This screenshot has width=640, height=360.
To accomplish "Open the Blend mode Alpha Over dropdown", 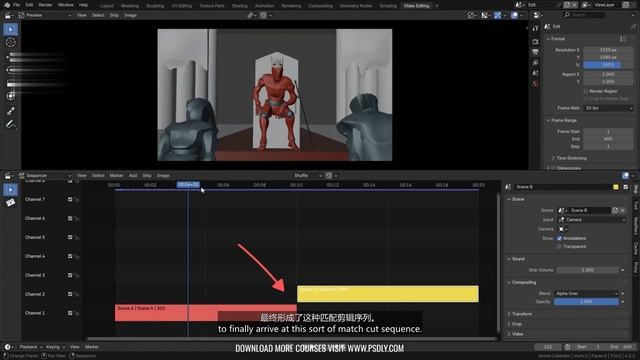I will point(586,293).
